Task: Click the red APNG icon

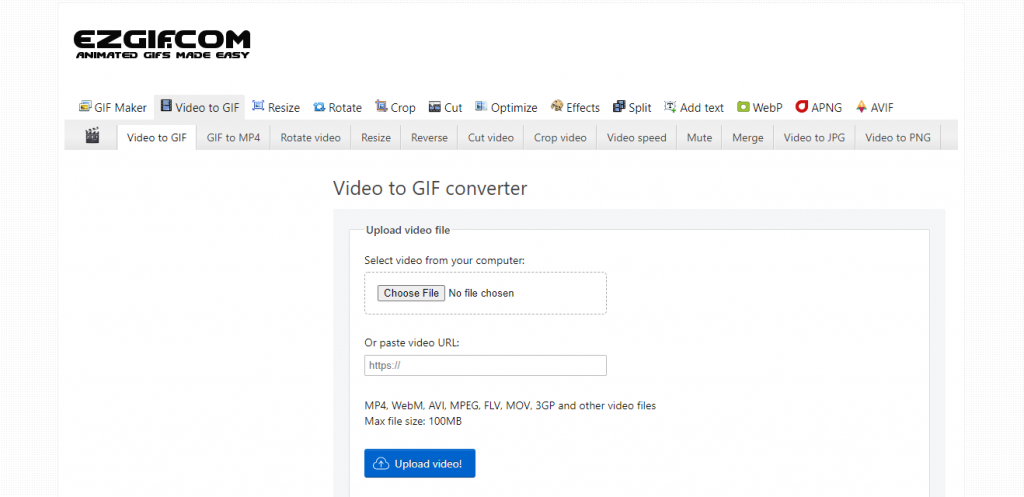Action: (x=802, y=107)
